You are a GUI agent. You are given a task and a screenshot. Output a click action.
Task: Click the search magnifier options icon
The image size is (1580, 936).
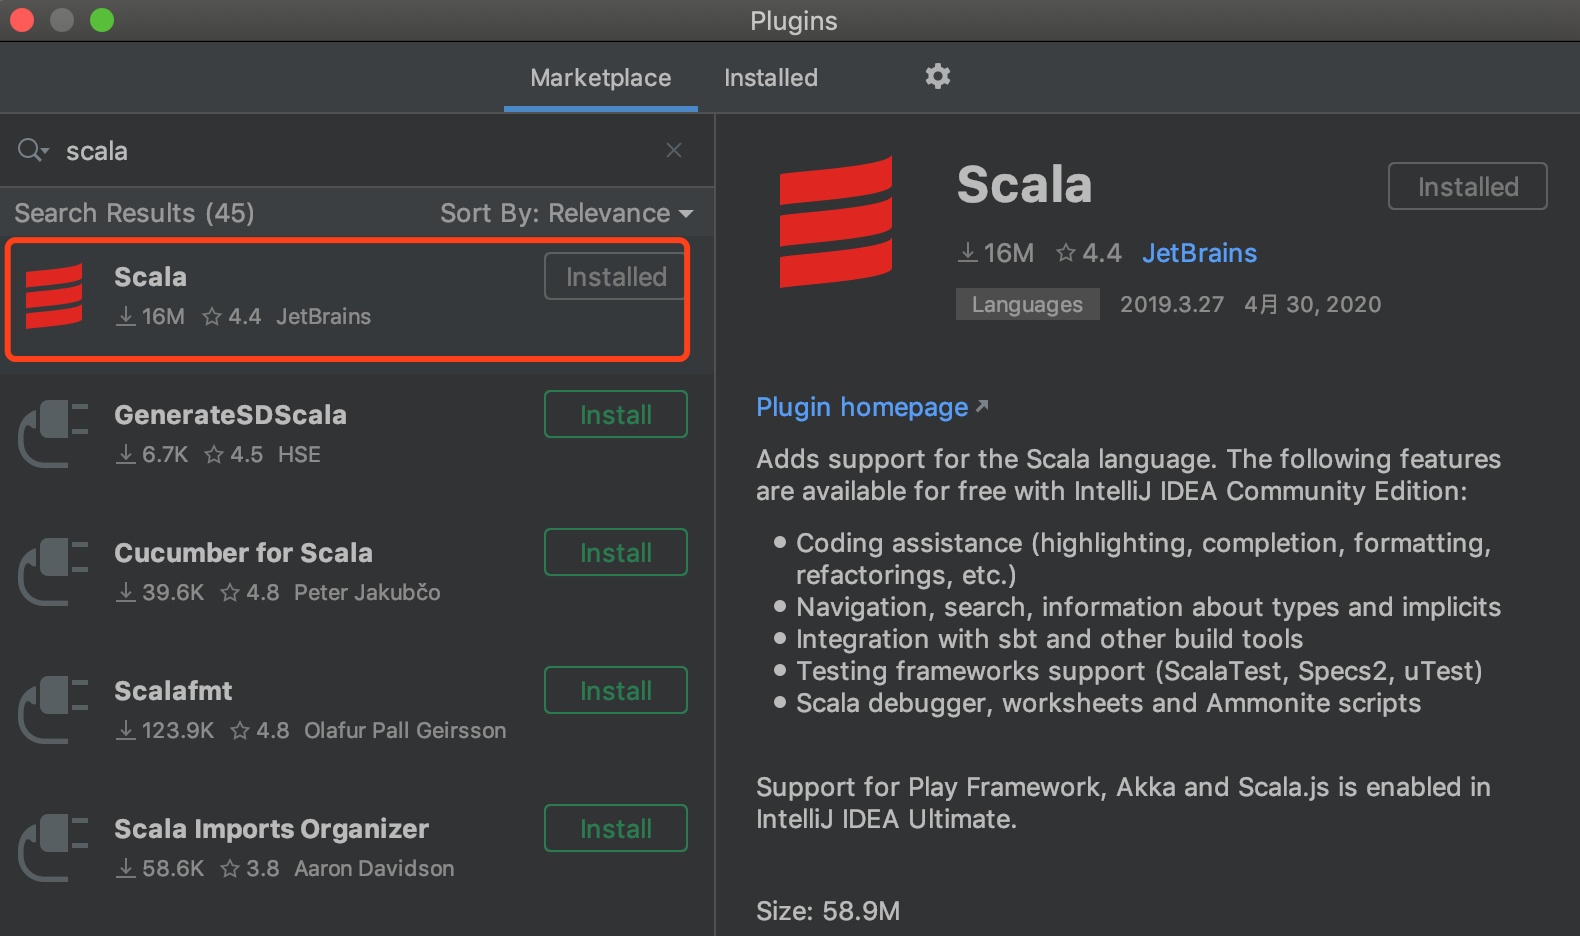point(32,150)
